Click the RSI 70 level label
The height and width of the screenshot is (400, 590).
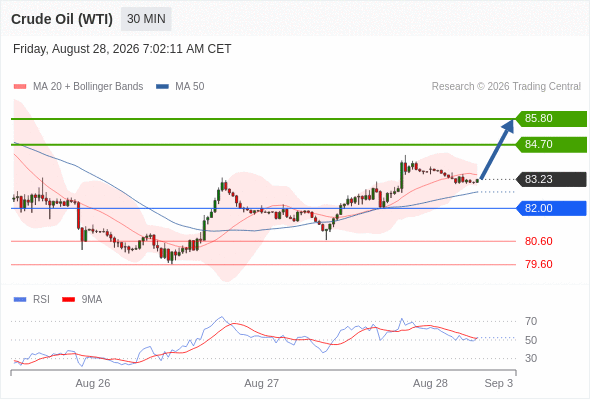pos(531,321)
